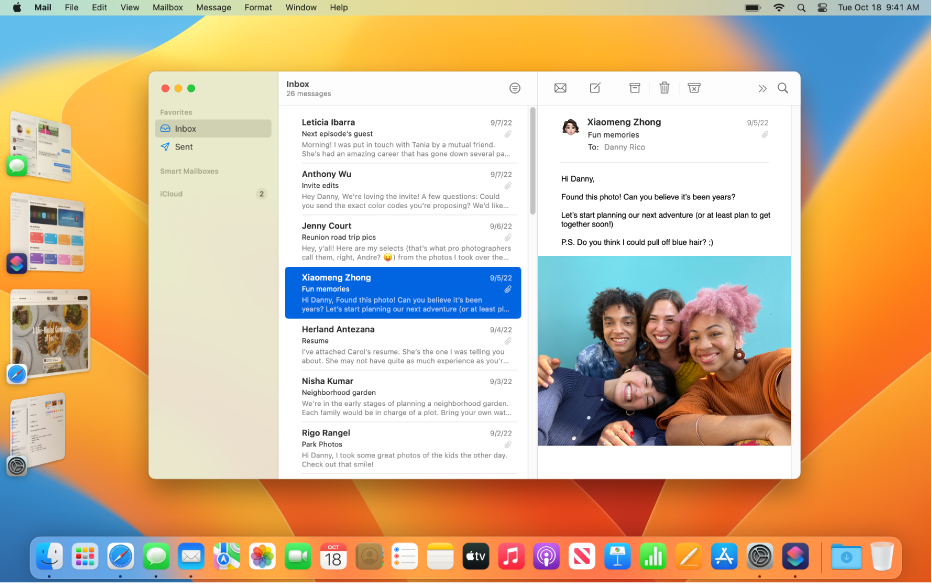Mark the message as junk

pos(695,88)
